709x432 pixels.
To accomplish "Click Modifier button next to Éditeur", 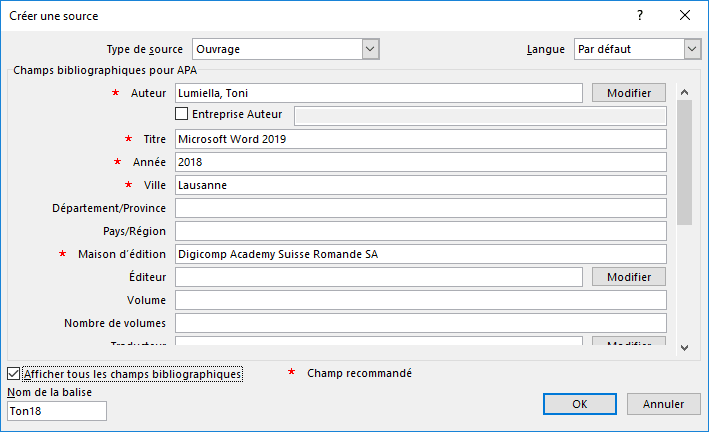I will tap(629, 277).
